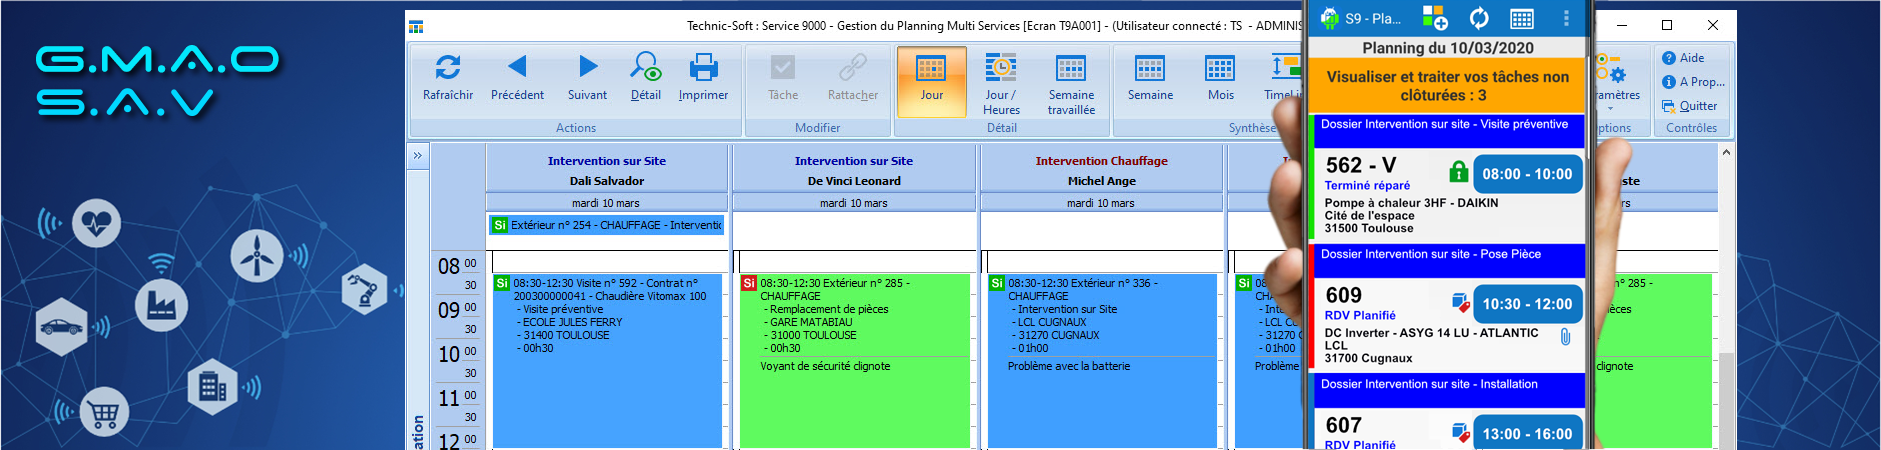Tap the S9 Android app icon
Screen dimensions: 1881x450
[1329, 18]
